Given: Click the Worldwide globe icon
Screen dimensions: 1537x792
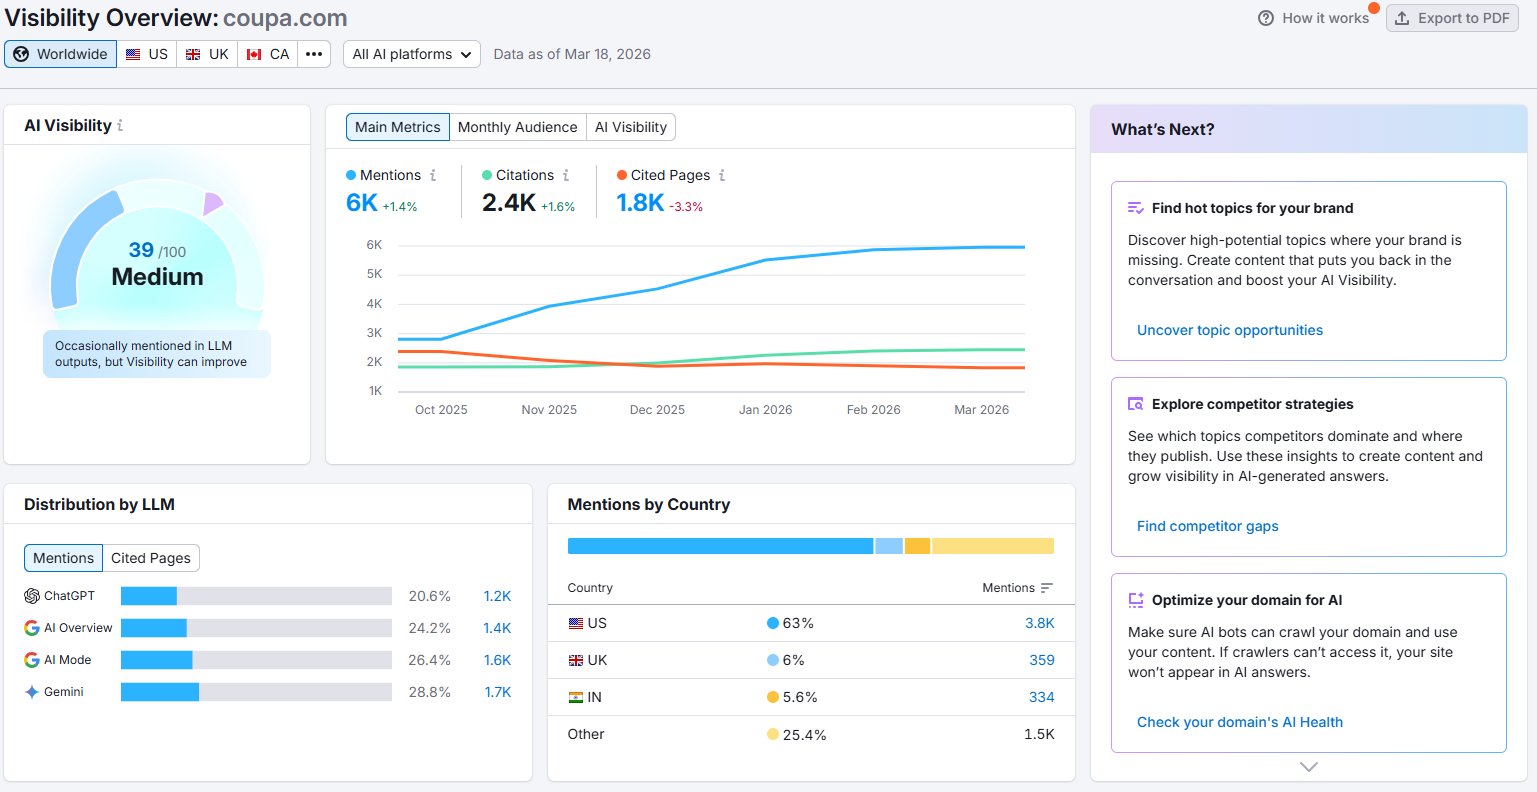Looking at the screenshot, I should [21, 54].
